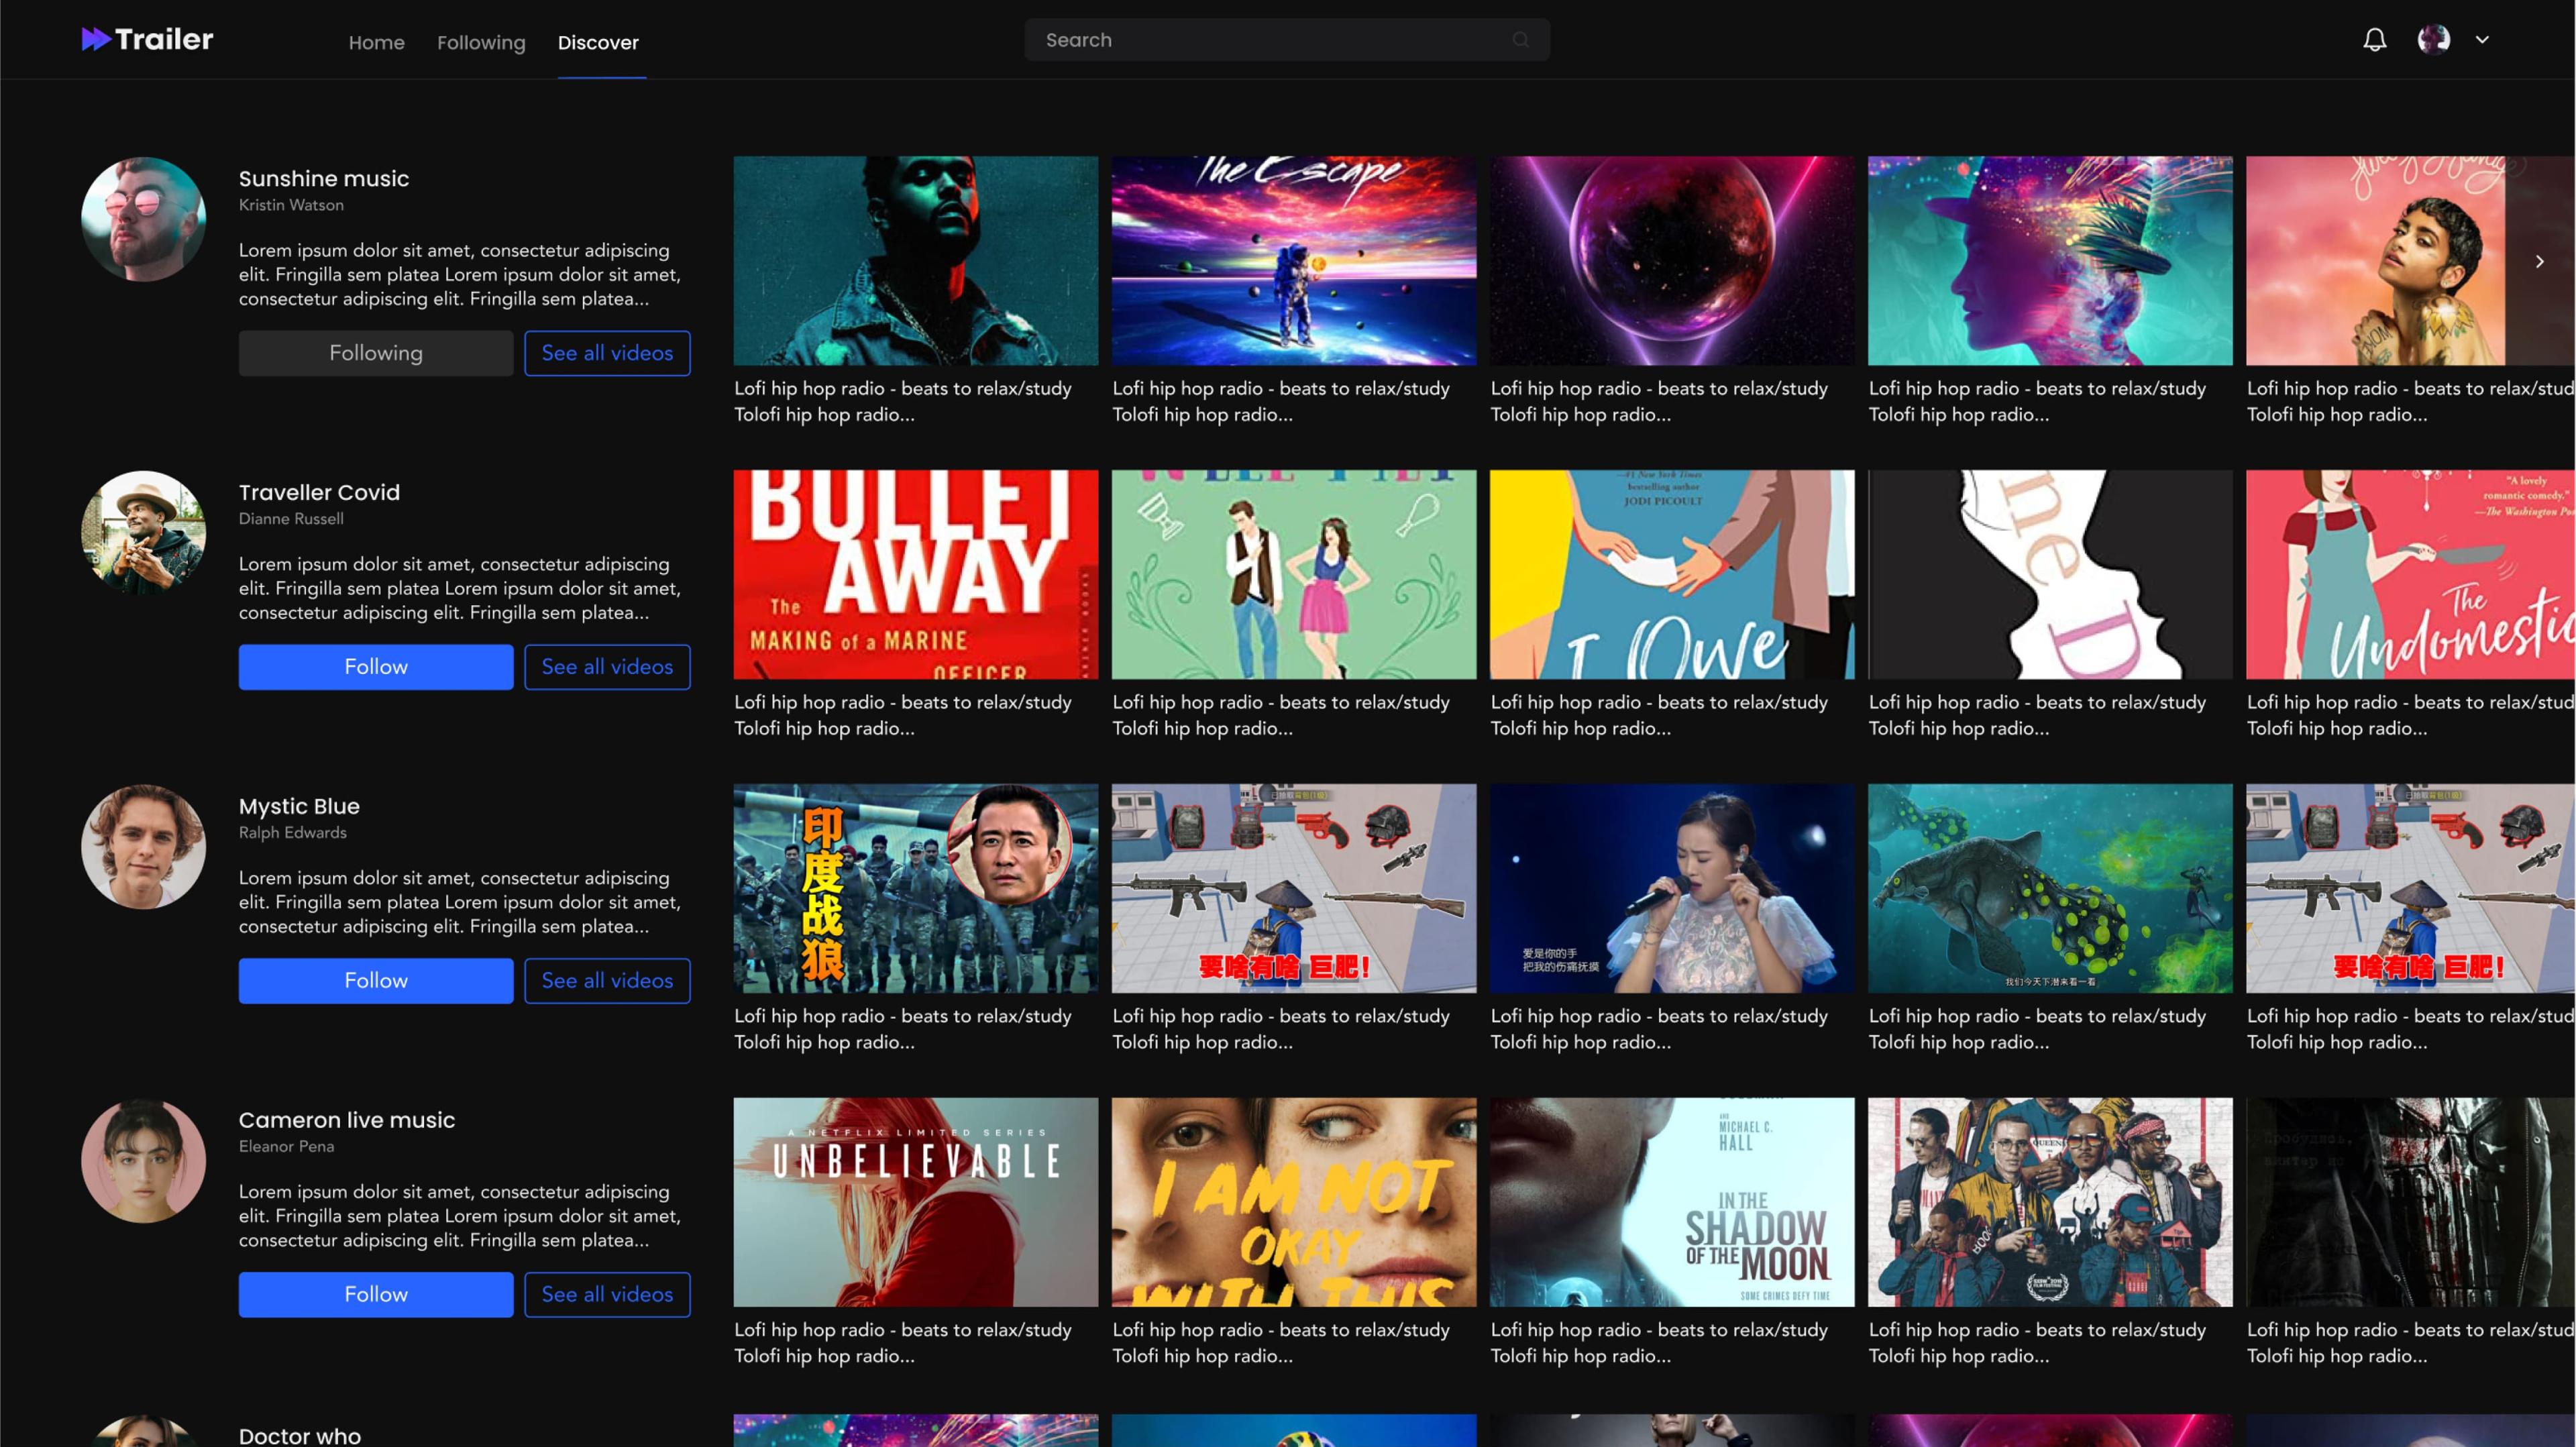The height and width of the screenshot is (1447, 2576).
Task: Go to the Home tab
Action: (376, 42)
